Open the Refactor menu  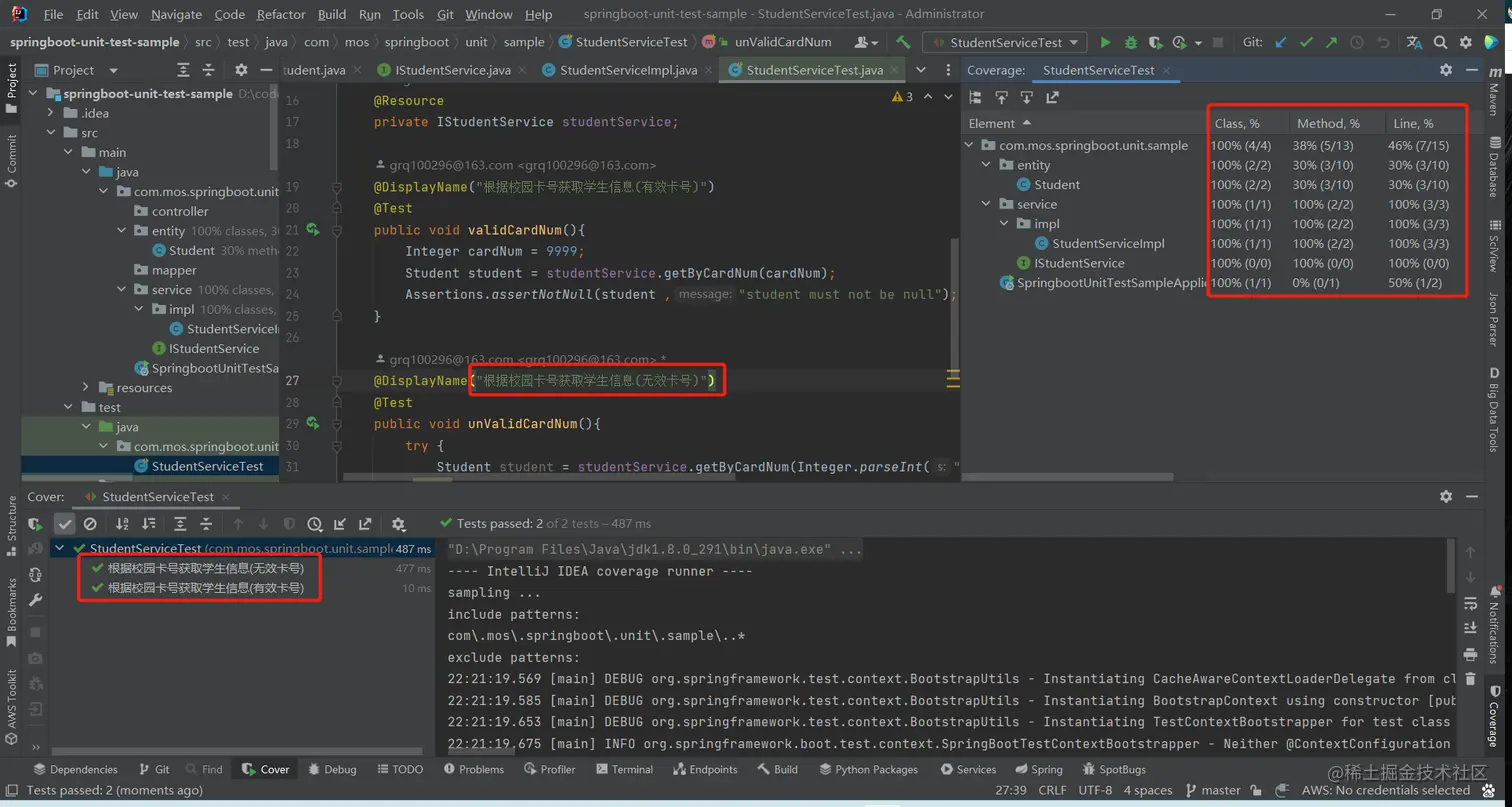click(281, 15)
